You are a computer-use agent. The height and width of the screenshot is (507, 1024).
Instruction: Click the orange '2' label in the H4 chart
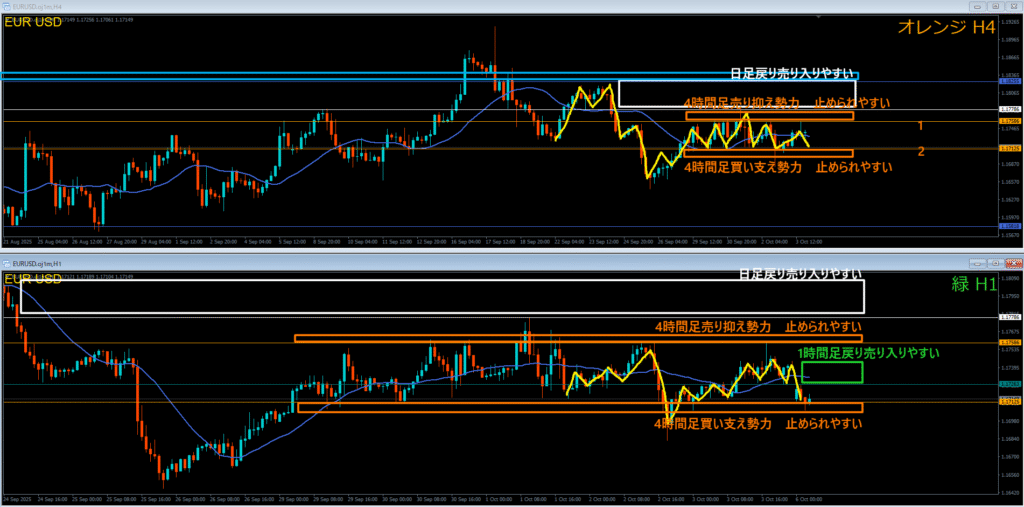coord(921,152)
